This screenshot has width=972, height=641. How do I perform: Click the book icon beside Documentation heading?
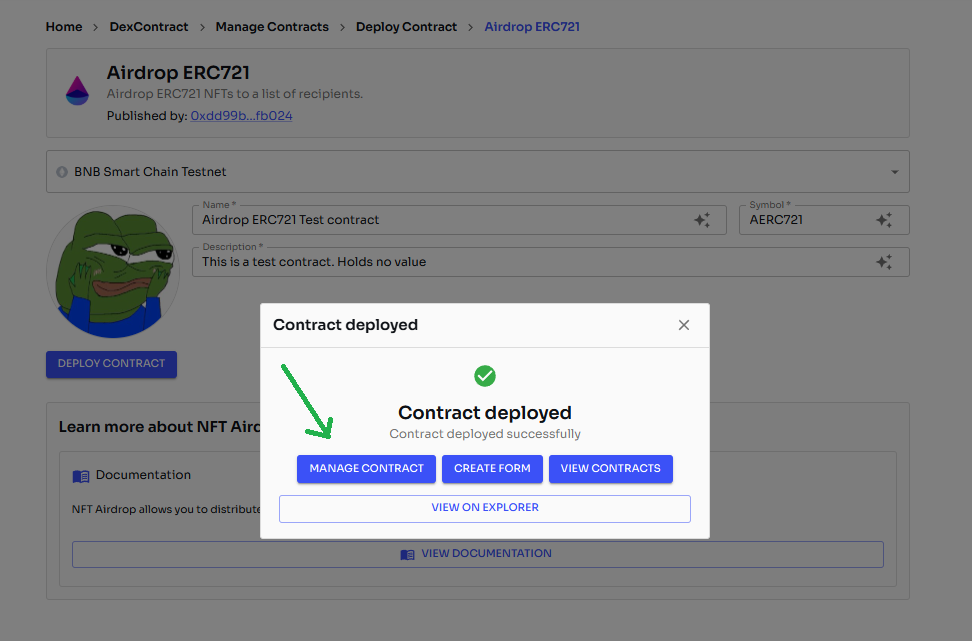(81, 476)
